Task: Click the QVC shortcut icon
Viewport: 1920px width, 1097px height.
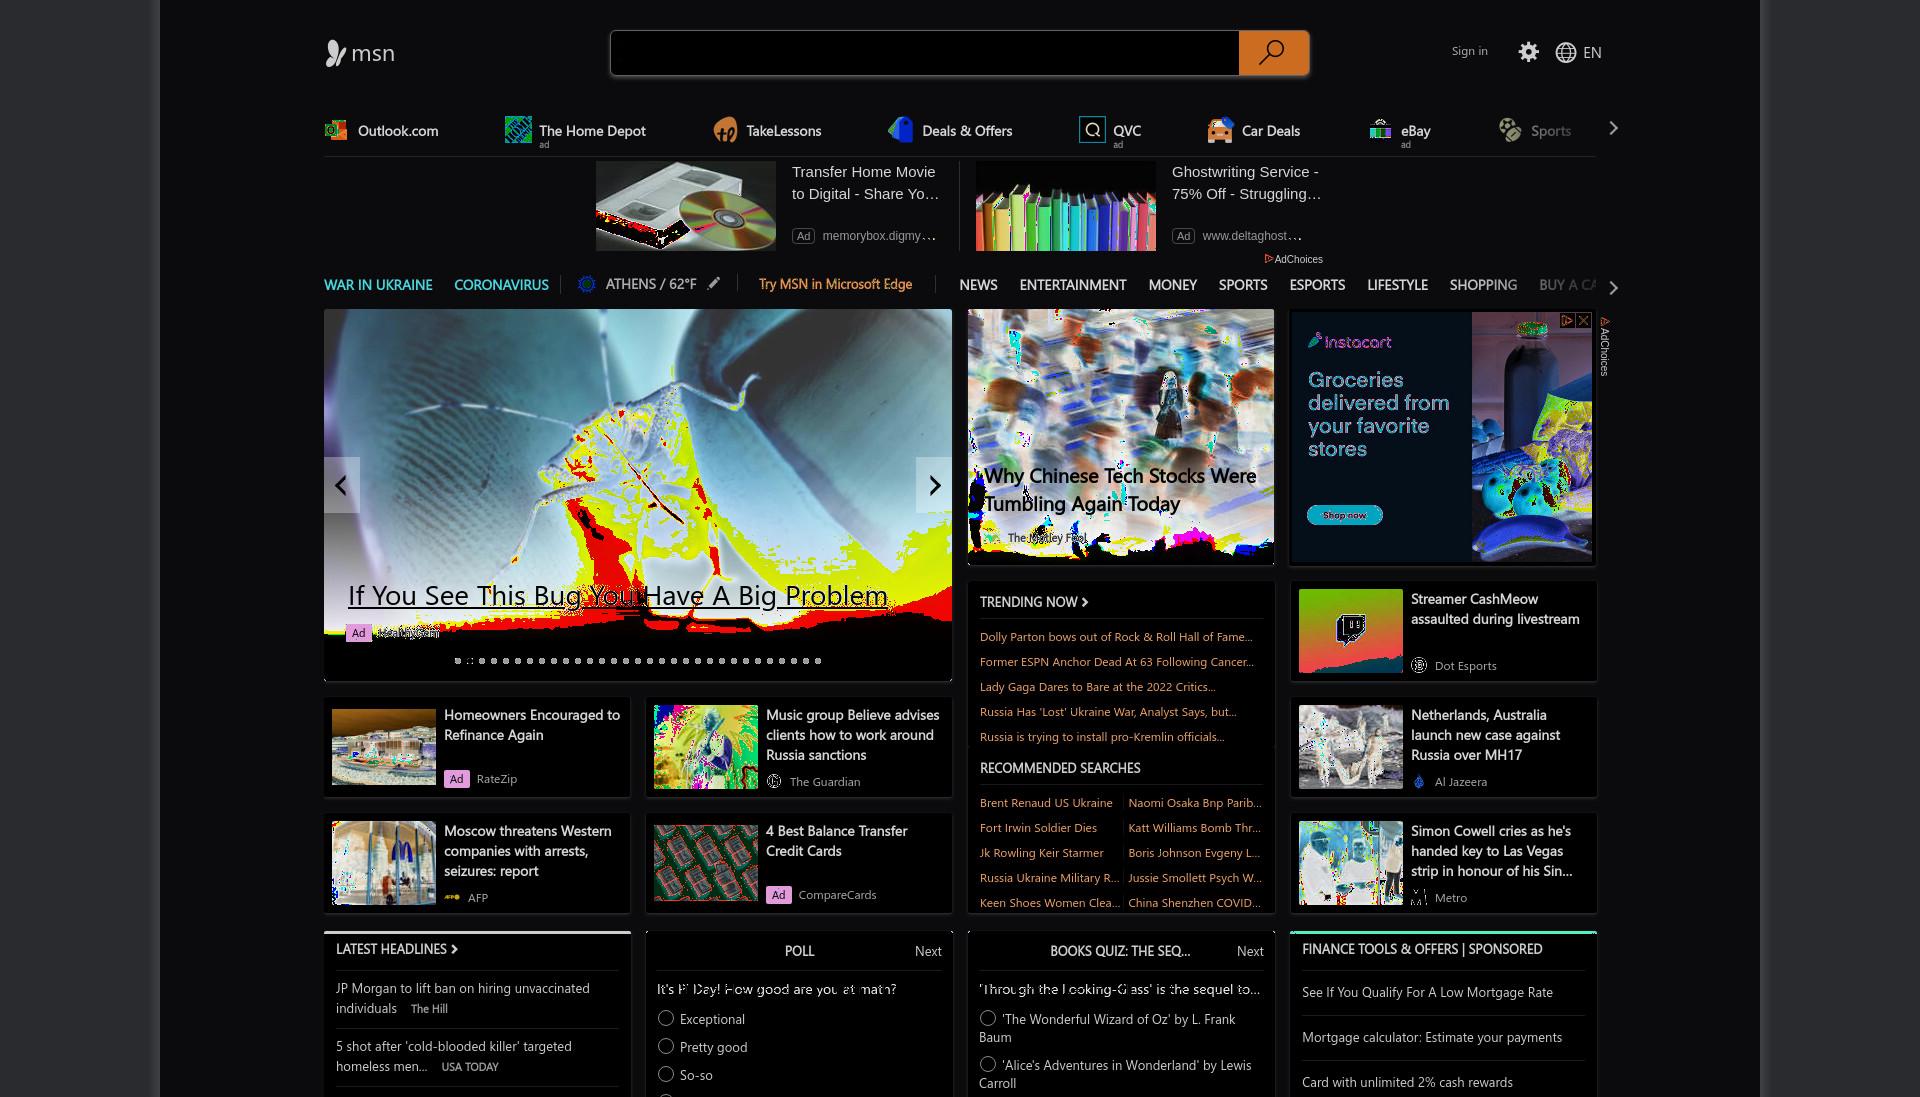Action: pyautogui.click(x=1092, y=130)
